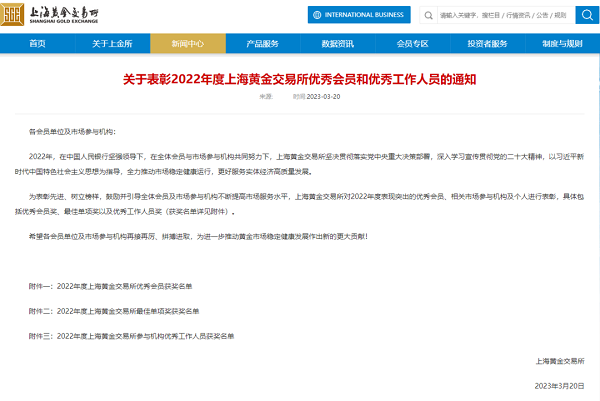Click the signature 上海黄金交易所 at bottom right
The width and height of the screenshot is (600, 401).
click(x=560, y=361)
